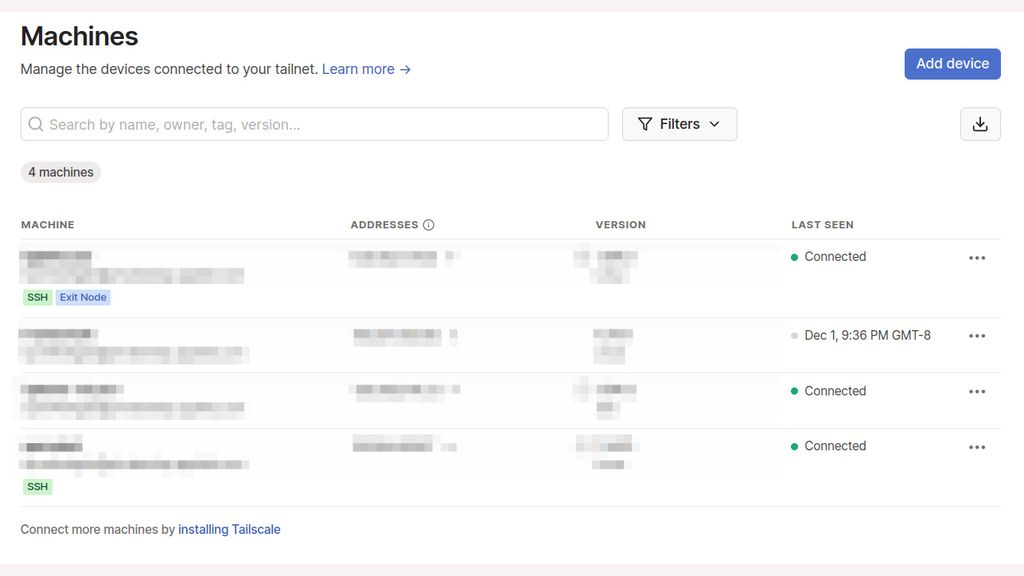Click the Exit Node badge
The width and height of the screenshot is (1024, 576).
tap(83, 297)
